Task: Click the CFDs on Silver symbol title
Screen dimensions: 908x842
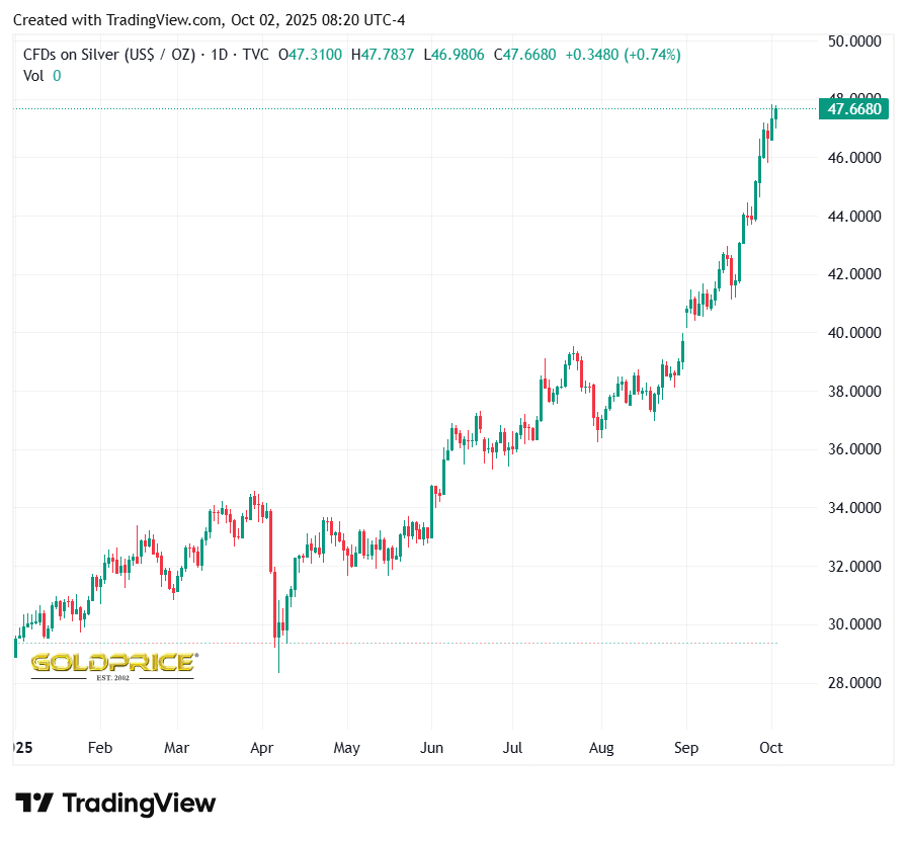Action: tap(108, 55)
